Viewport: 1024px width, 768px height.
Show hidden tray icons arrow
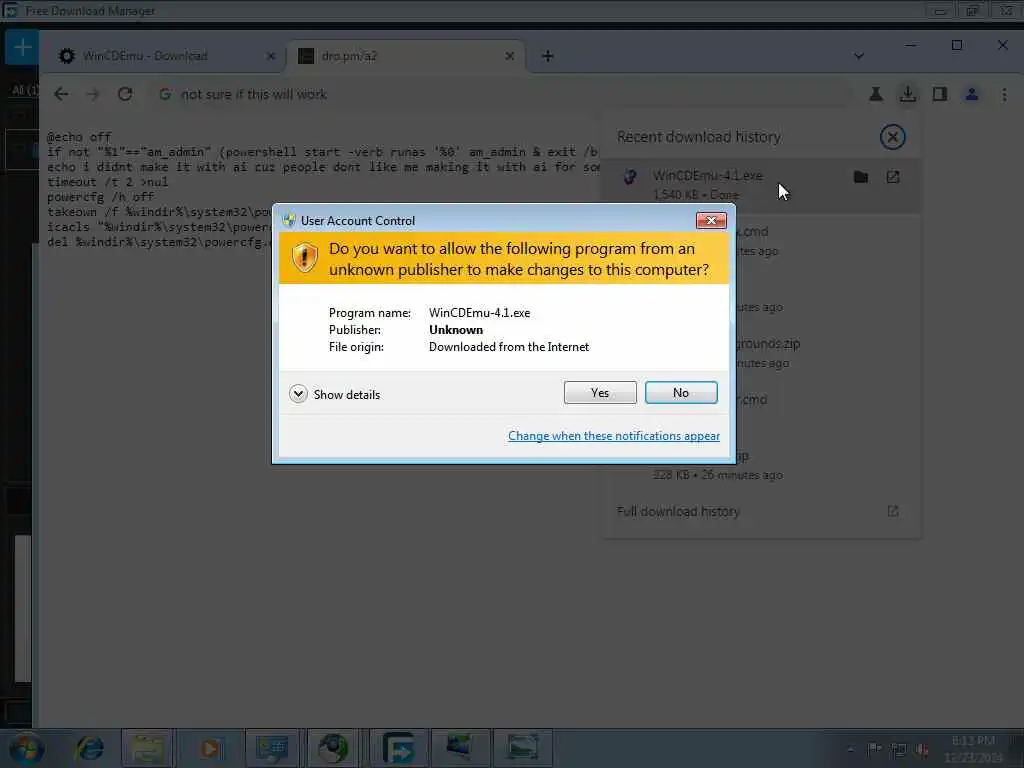(x=850, y=749)
